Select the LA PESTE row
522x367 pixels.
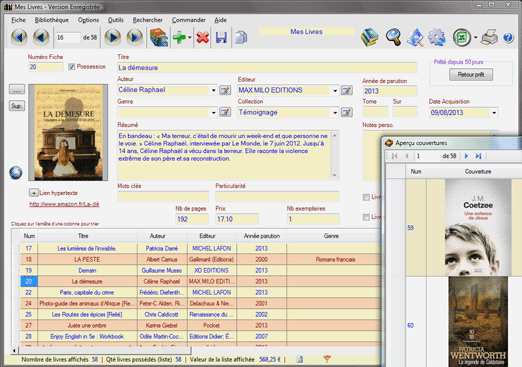(x=200, y=259)
